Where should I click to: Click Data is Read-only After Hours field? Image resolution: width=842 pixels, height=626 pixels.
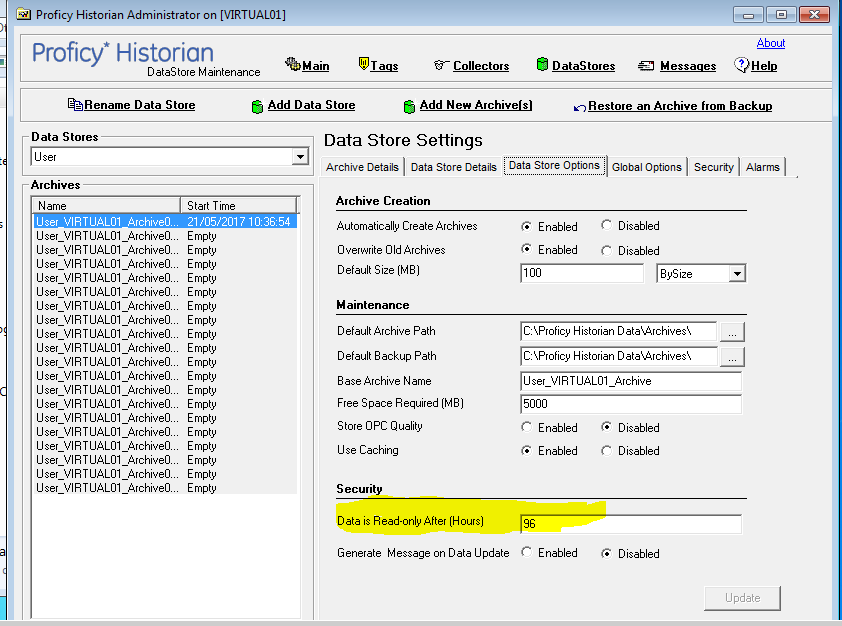pos(631,523)
